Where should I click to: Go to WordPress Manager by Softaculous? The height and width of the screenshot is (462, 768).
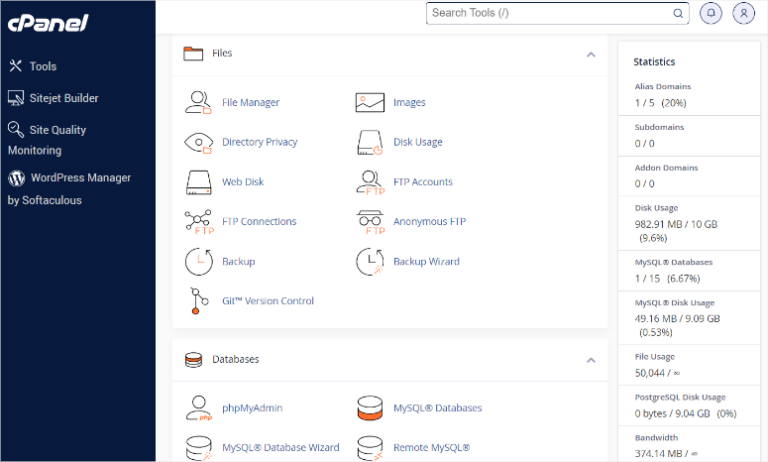(x=80, y=178)
